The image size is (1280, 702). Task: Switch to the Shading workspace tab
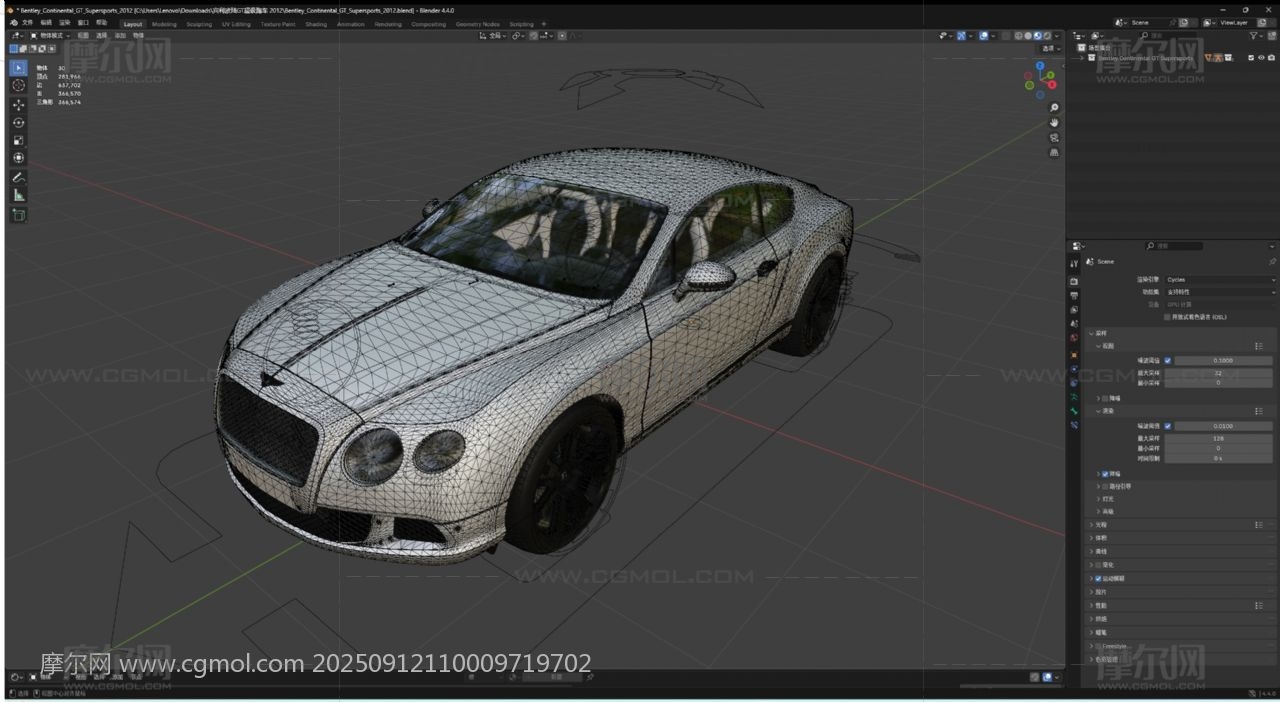[316, 24]
